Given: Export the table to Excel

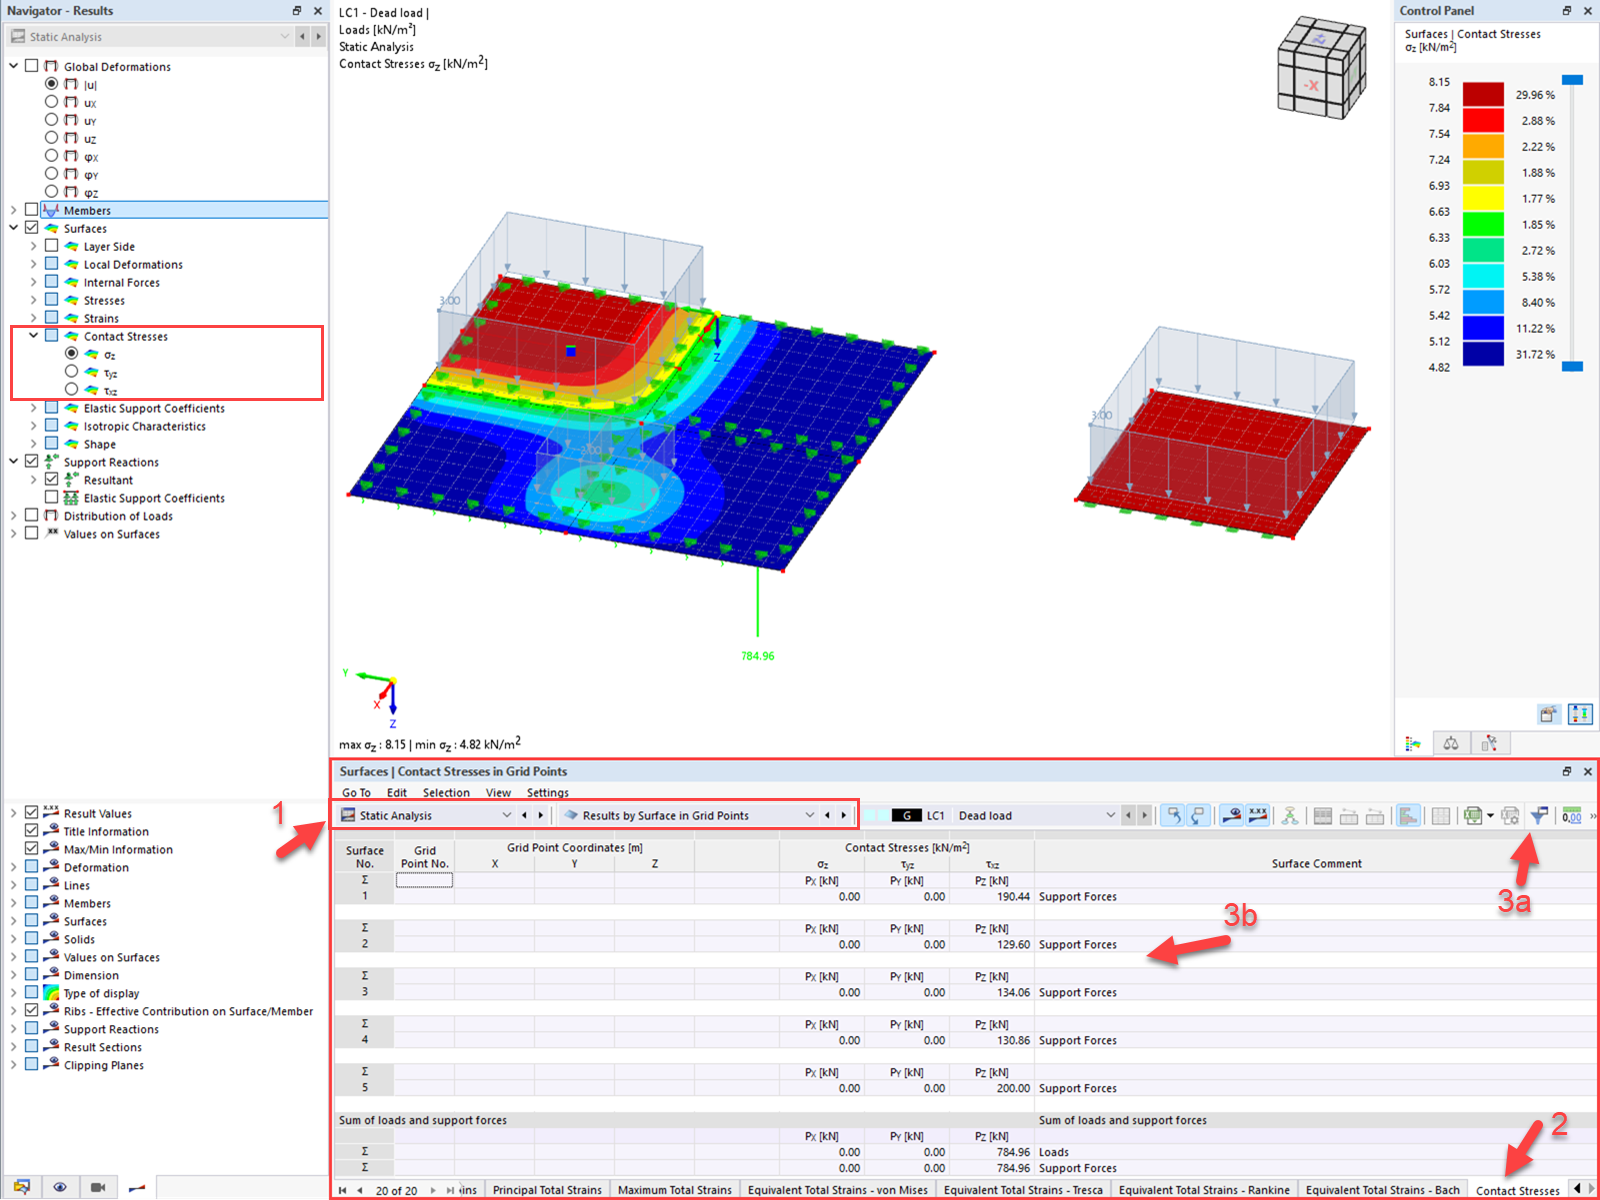Looking at the screenshot, I should click(x=1475, y=815).
